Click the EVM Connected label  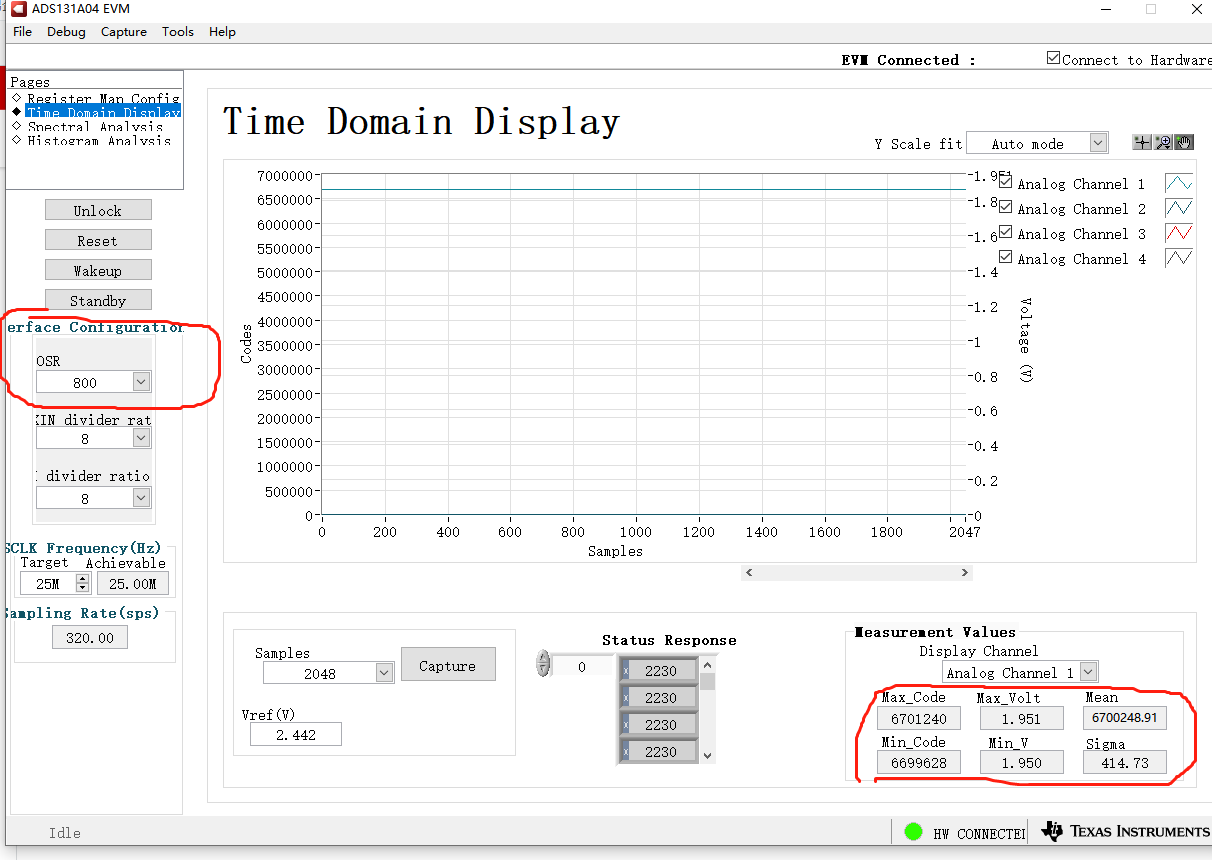click(x=908, y=60)
